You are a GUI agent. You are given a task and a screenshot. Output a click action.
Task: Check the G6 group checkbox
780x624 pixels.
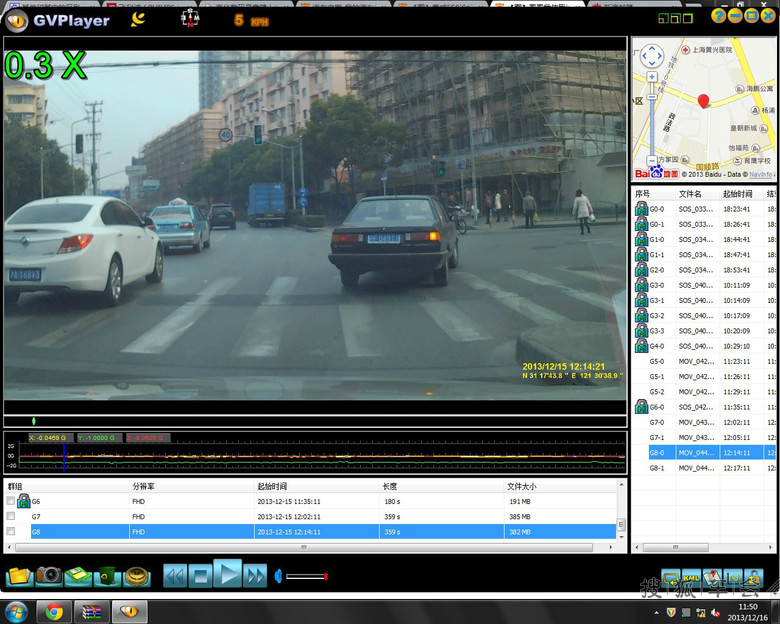pyautogui.click(x=11, y=501)
